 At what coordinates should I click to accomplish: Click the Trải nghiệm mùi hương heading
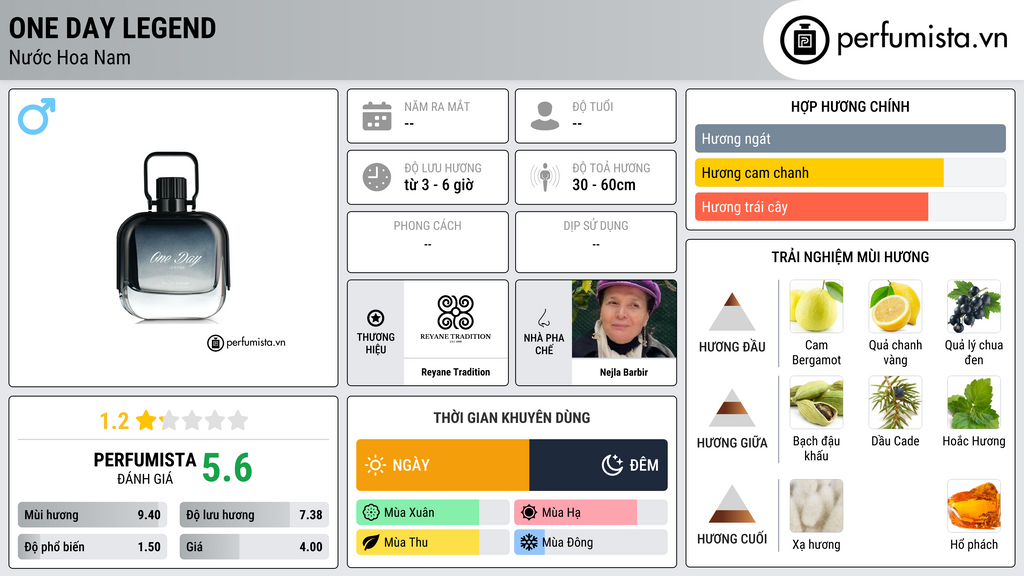(850, 257)
